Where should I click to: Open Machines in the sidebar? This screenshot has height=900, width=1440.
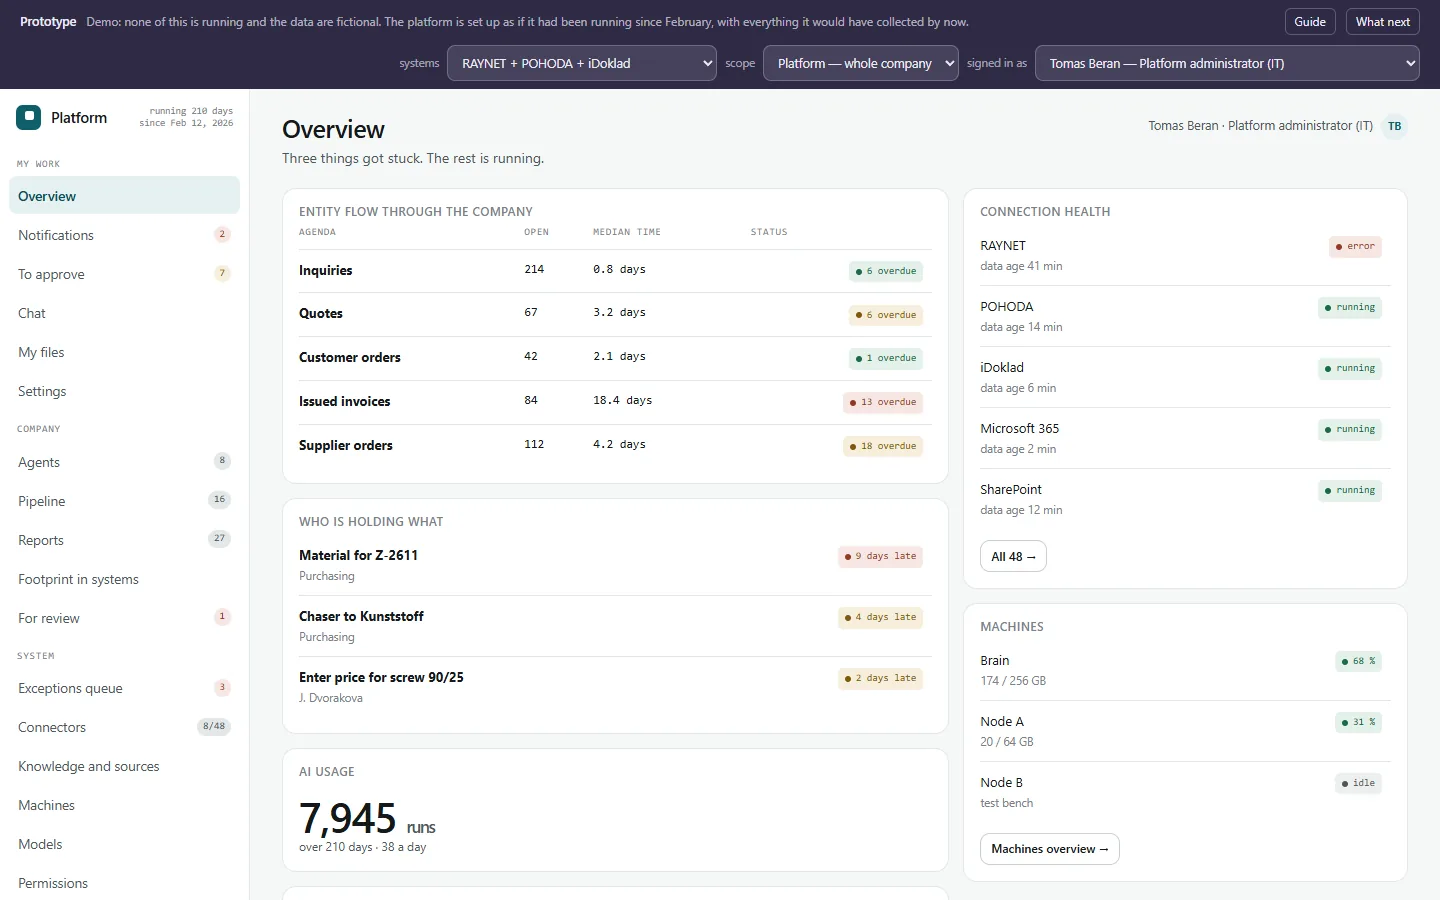coord(124,805)
